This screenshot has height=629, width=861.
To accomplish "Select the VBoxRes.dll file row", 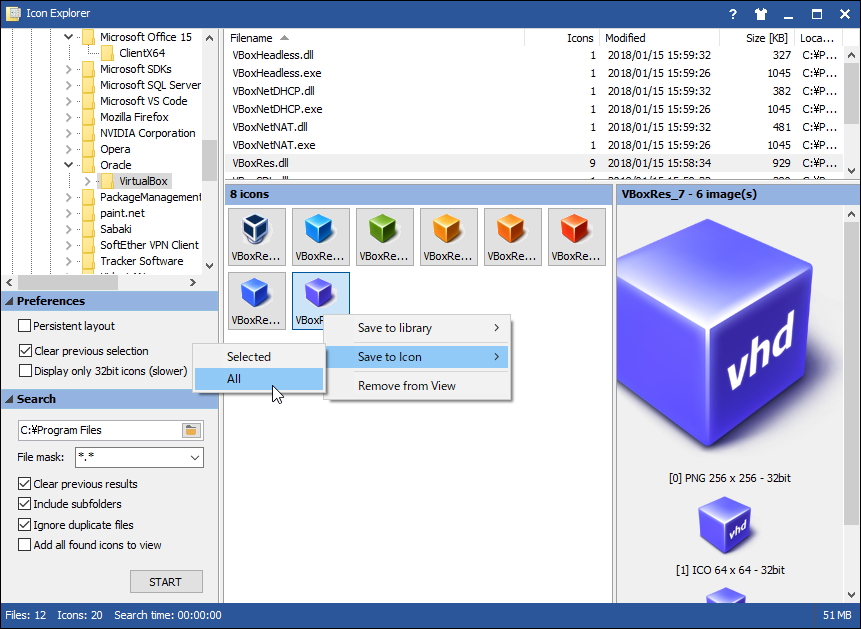I will coord(534,163).
